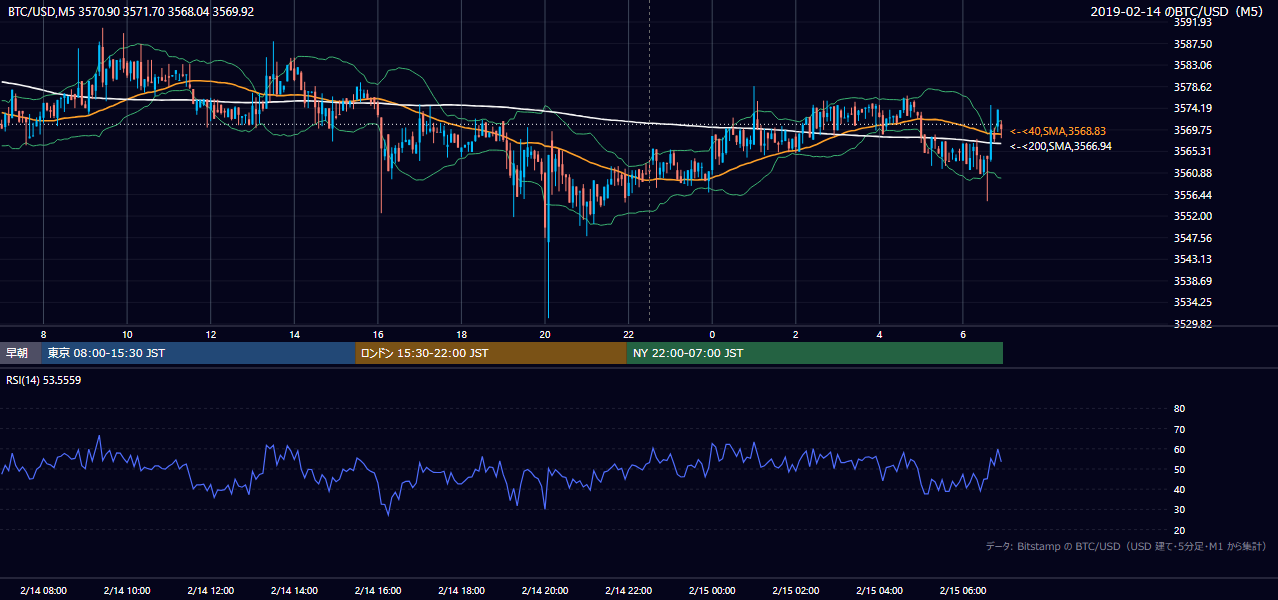Click the 2/15 04:00 time axis label
This screenshot has width=1278, height=600.
[x=879, y=591]
